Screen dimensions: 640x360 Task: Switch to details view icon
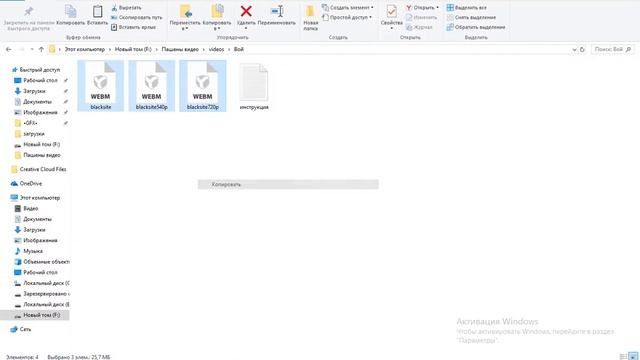[x=623, y=356]
